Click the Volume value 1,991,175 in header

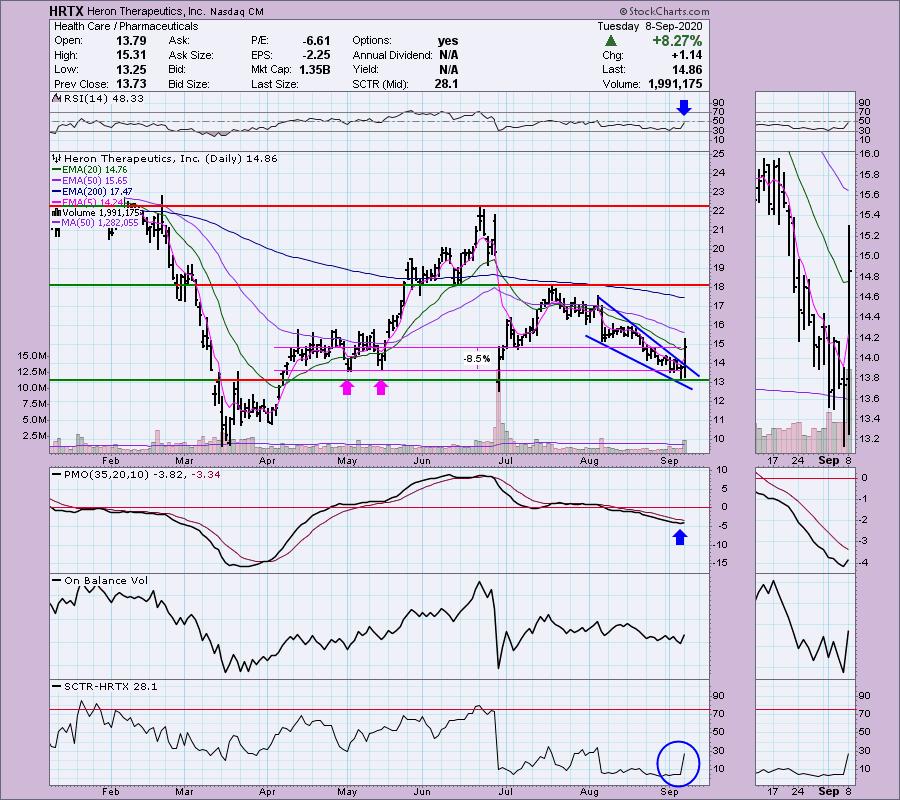675,84
